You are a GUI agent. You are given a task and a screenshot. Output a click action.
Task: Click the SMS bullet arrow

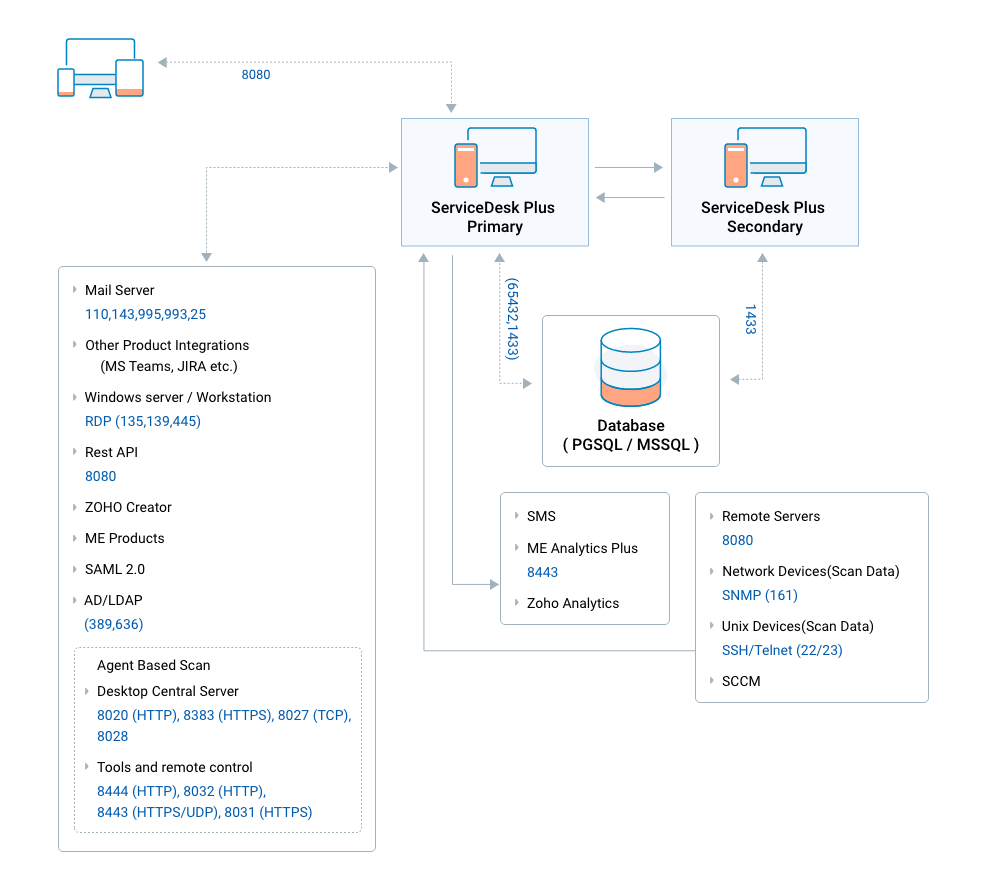click(517, 516)
